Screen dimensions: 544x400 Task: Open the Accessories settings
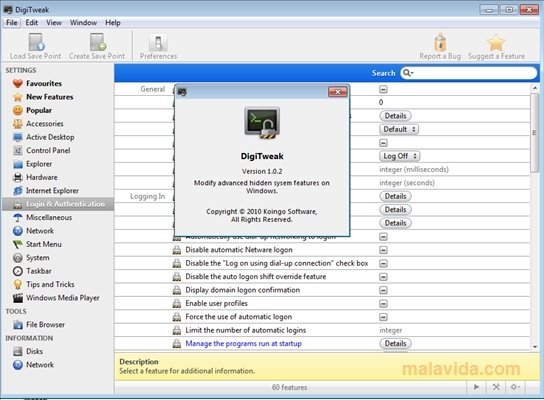[x=45, y=124]
